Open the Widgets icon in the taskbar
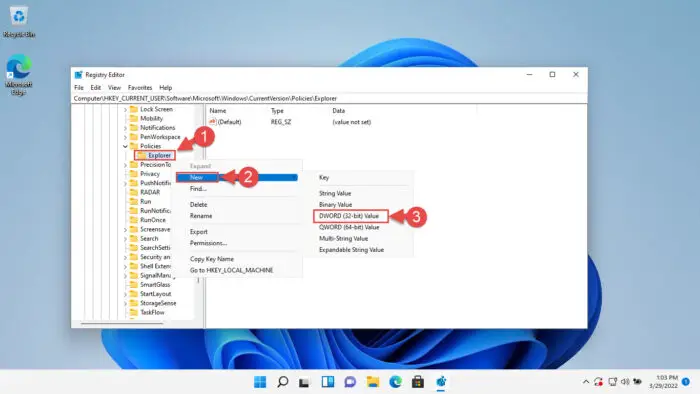 [328, 382]
